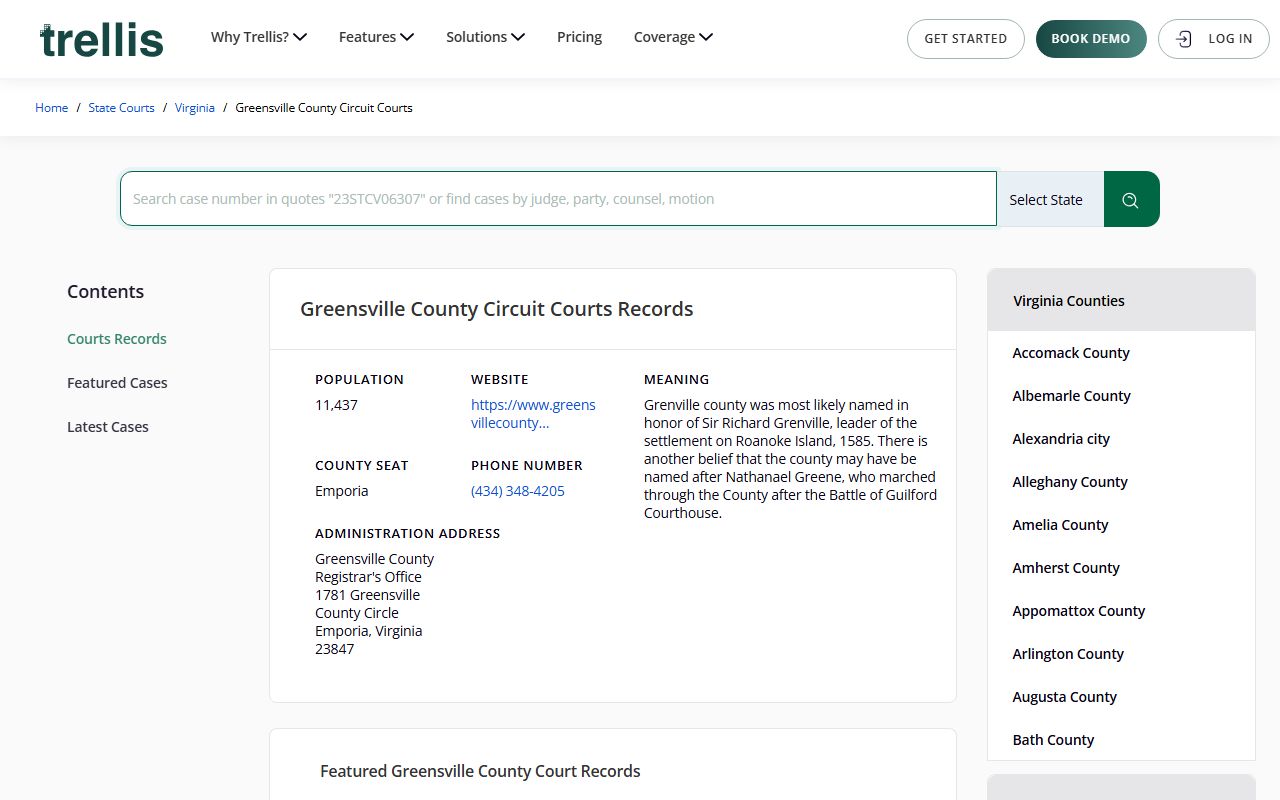
Task: Click the administration address text block
Action: coord(375,604)
